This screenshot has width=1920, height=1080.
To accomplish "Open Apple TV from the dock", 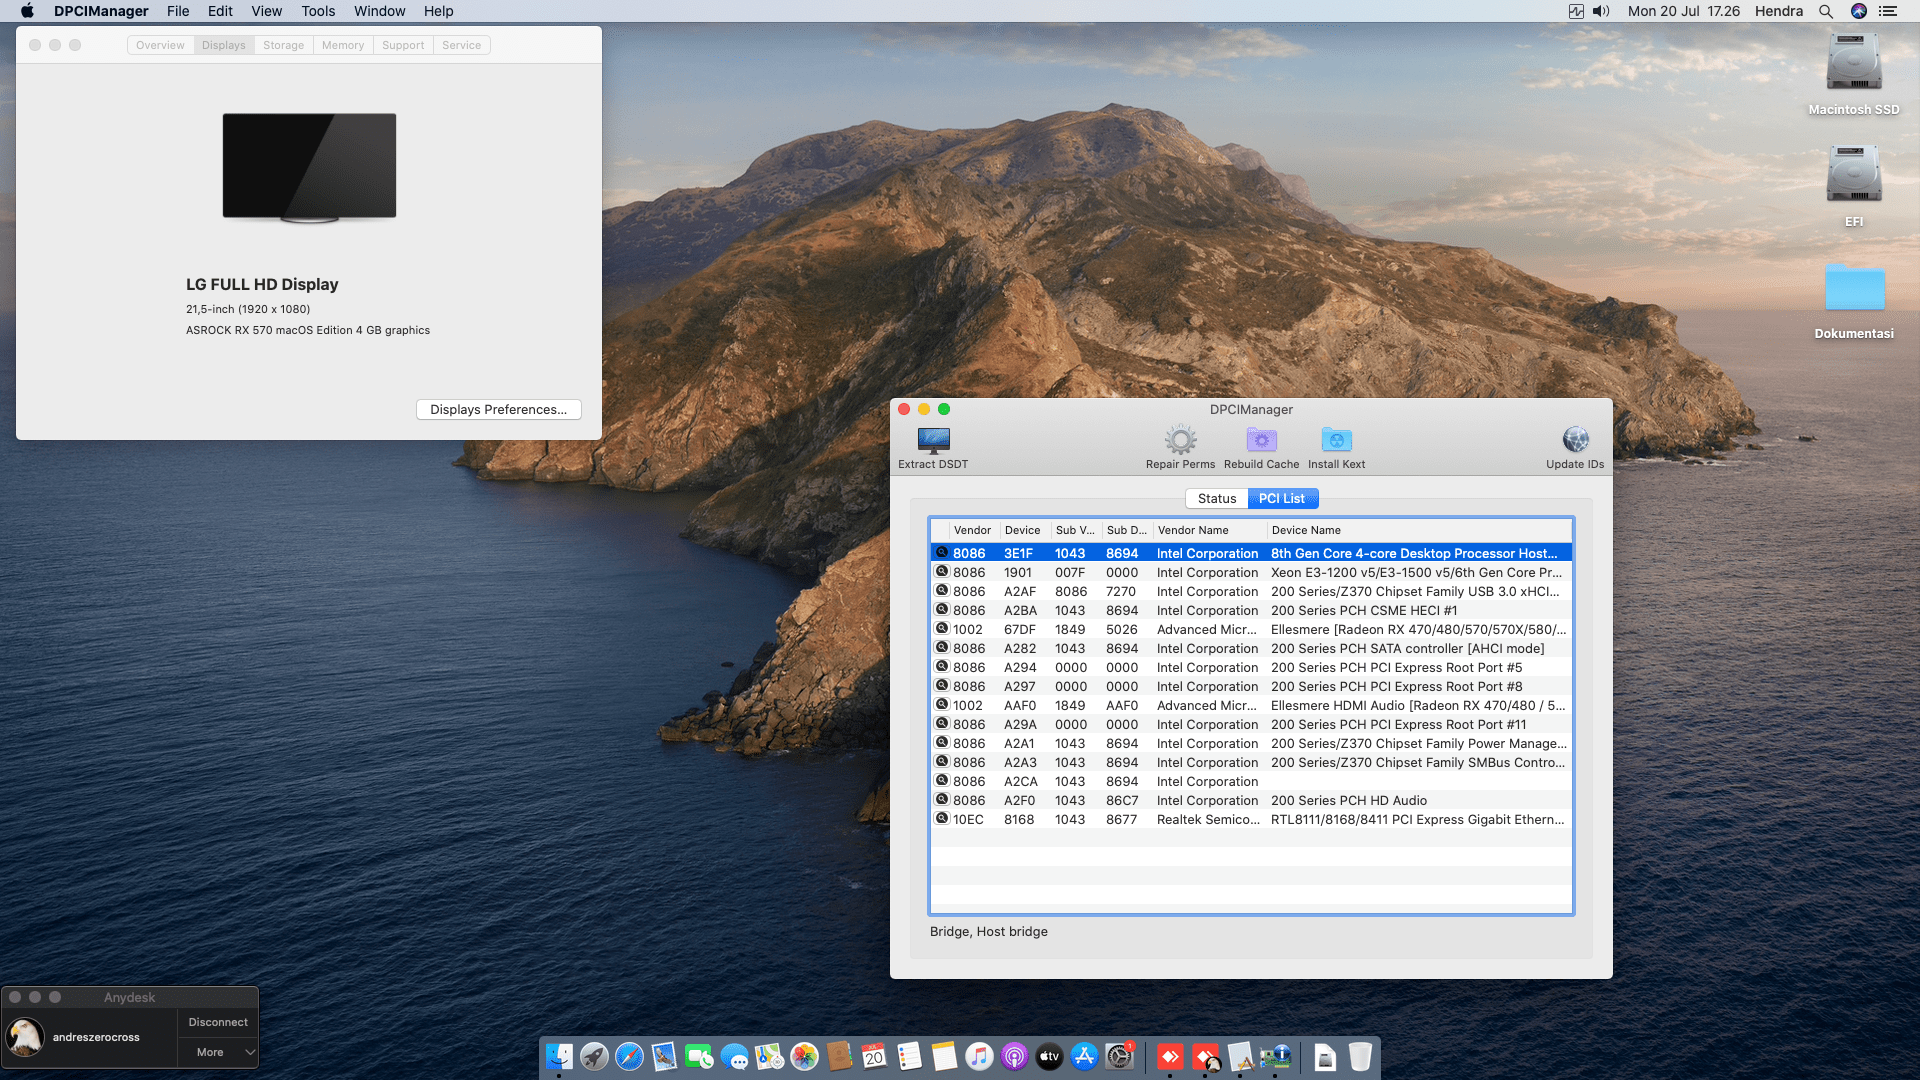I will [1049, 1056].
